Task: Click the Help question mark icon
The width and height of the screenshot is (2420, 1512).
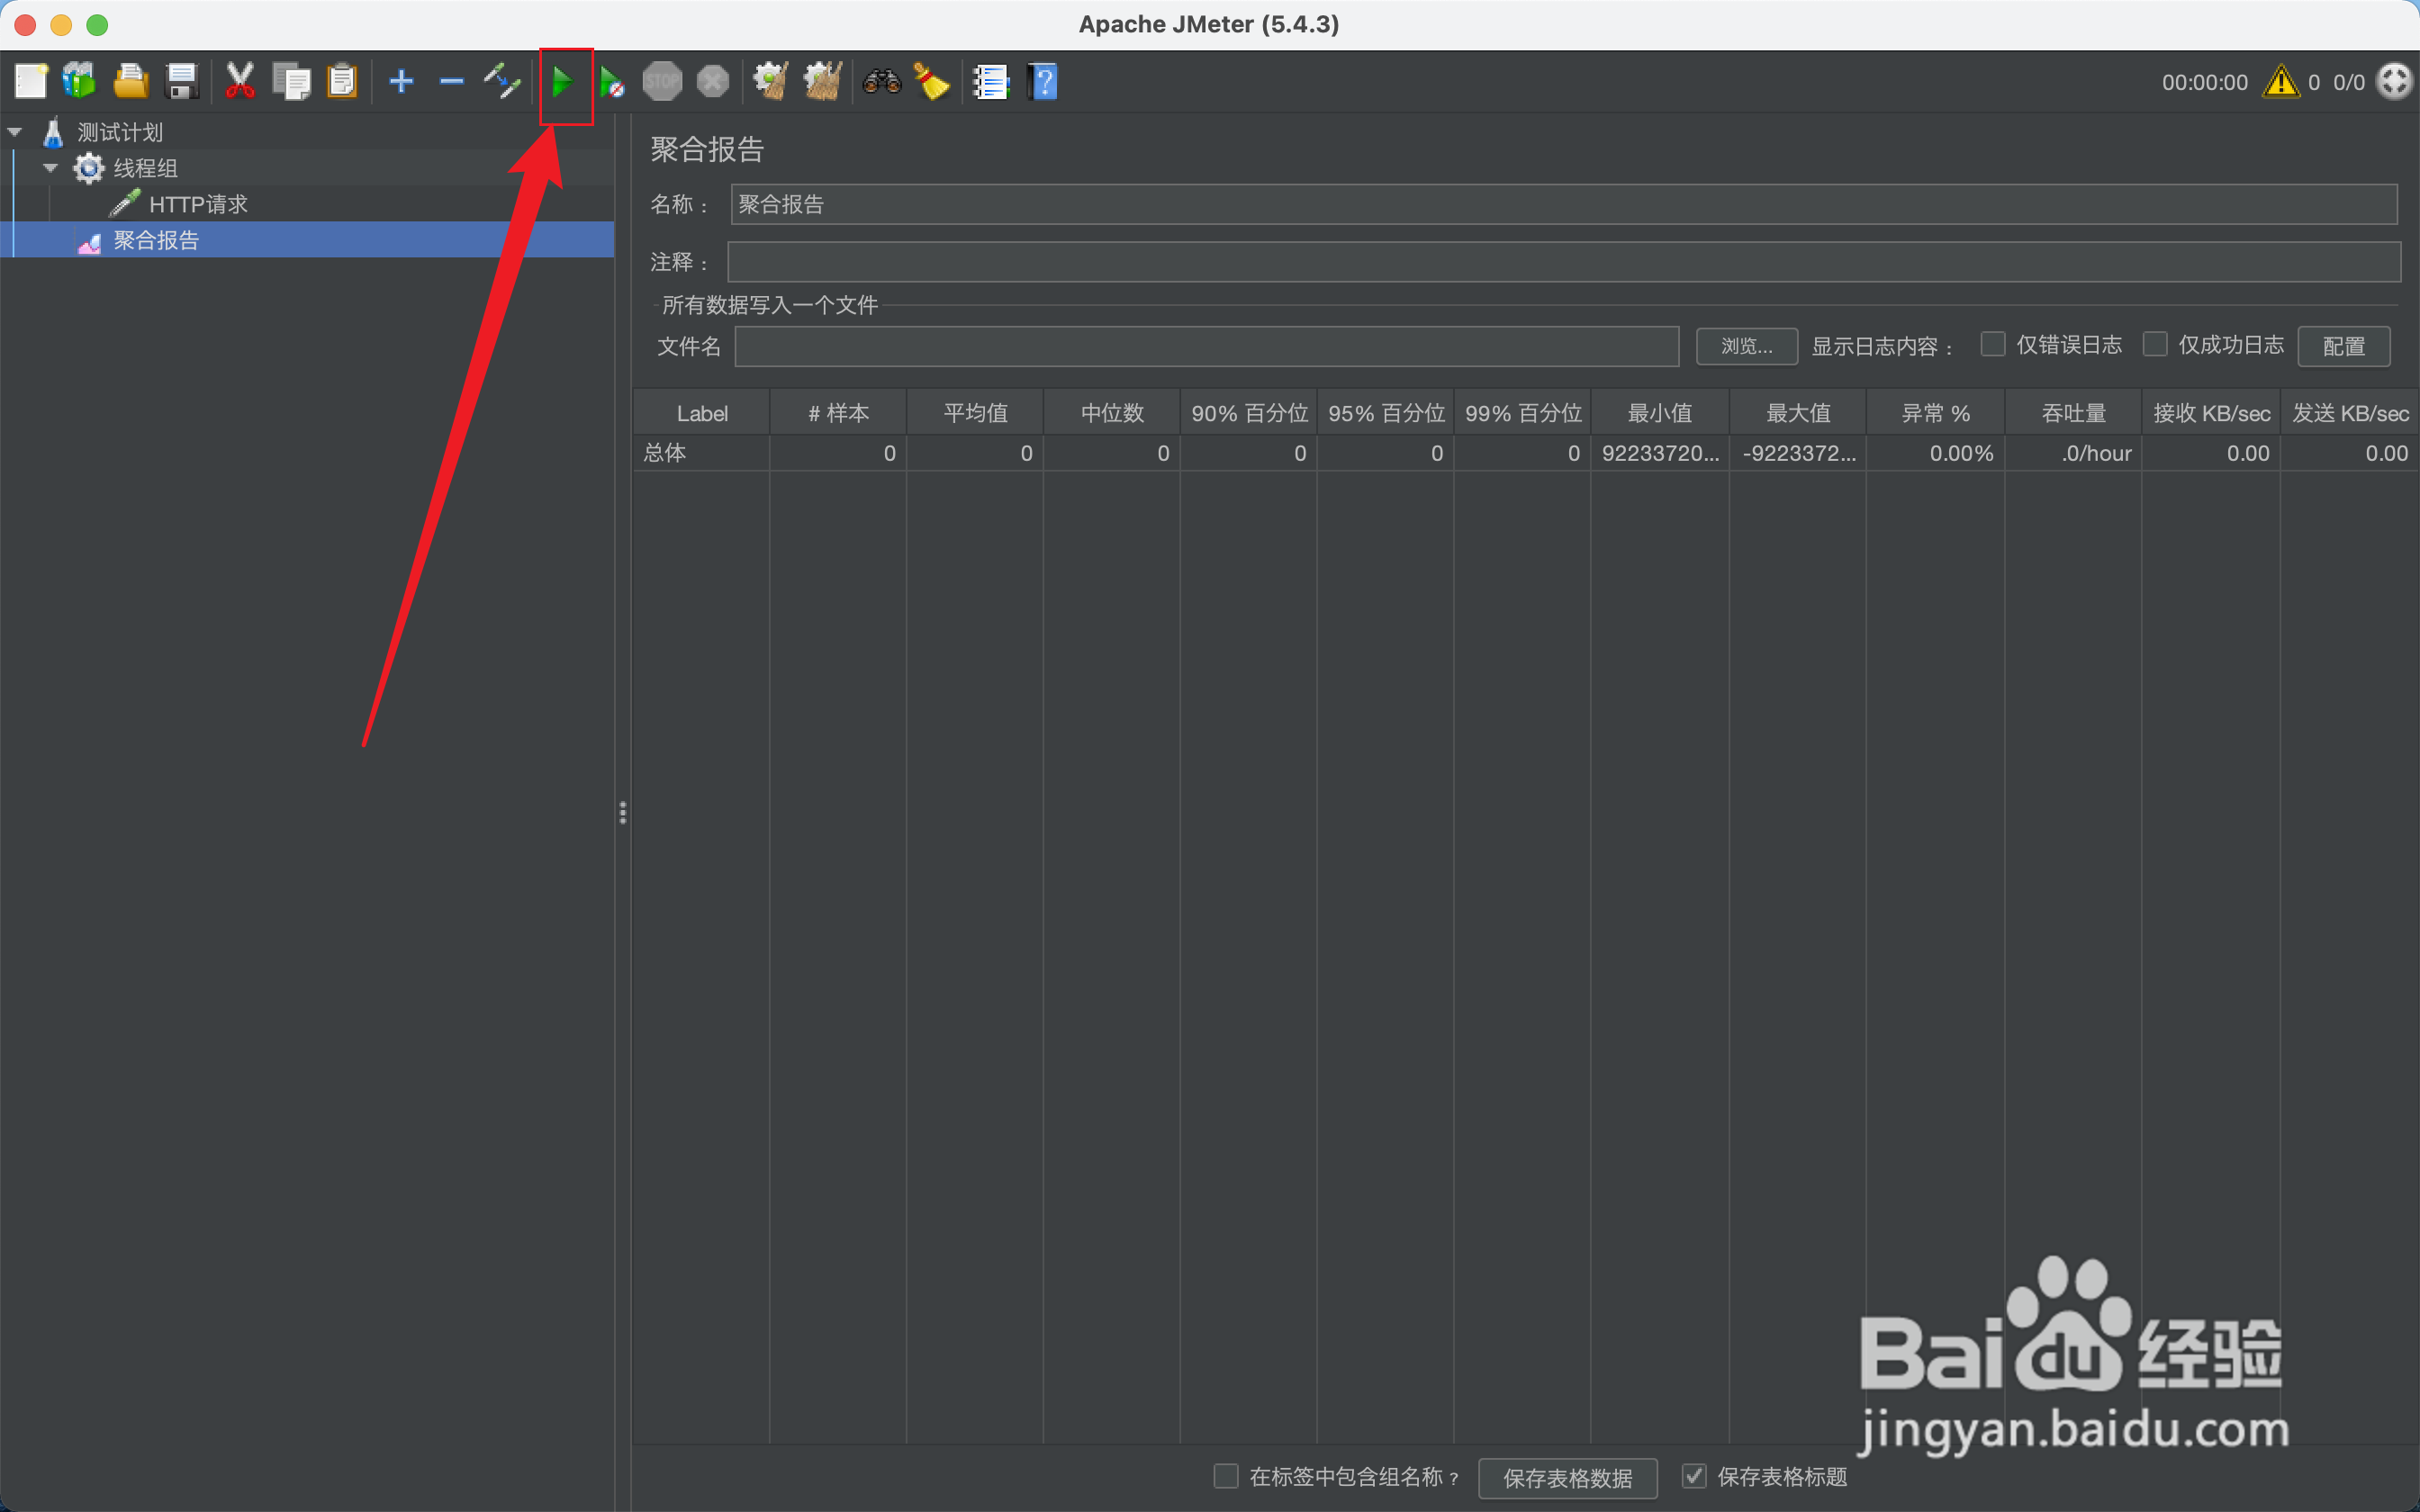Action: pos(1042,82)
